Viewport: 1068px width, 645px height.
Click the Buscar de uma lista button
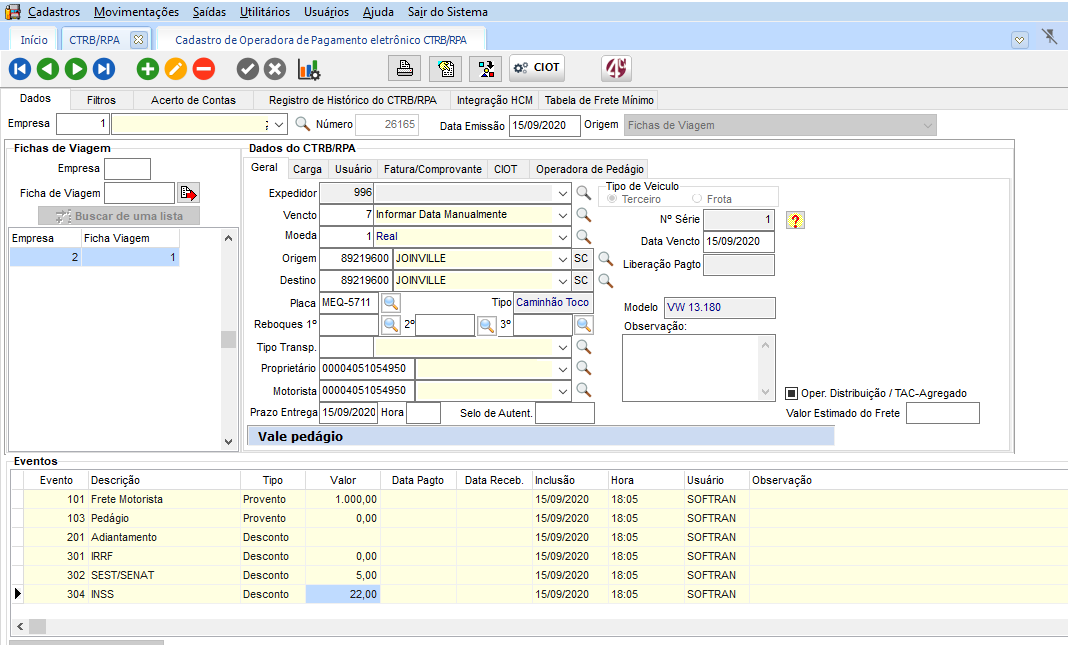[x=118, y=216]
